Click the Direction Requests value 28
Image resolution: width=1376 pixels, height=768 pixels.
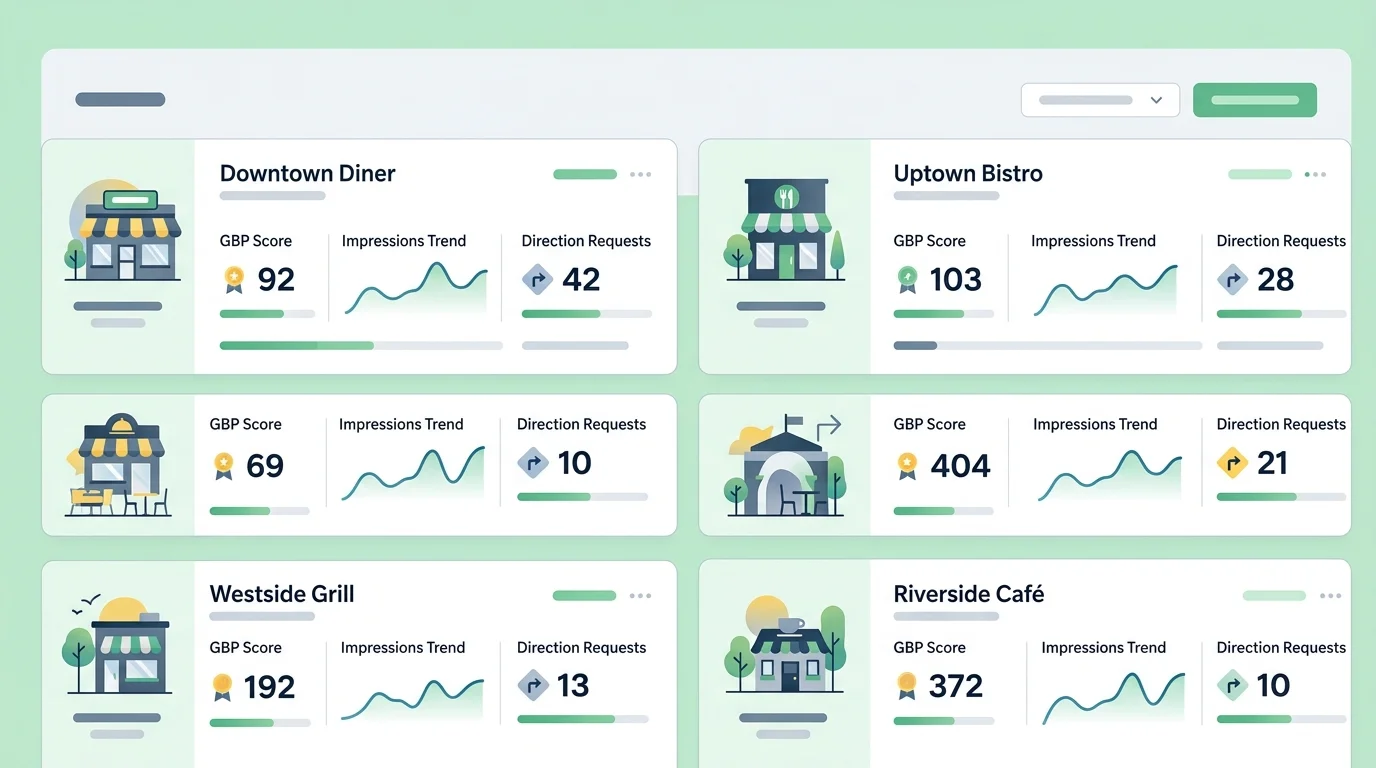coord(1276,280)
